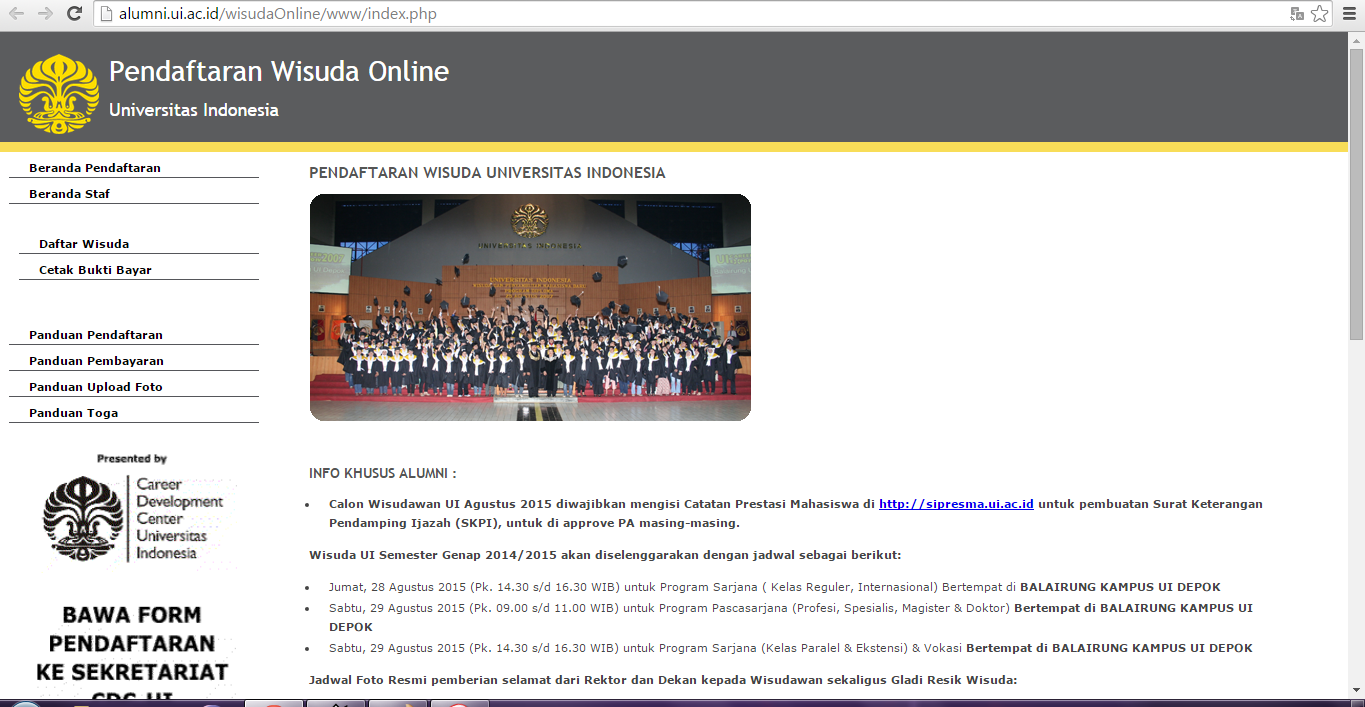Open the translate page icon
1365x707 pixels.
point(1297,14)
